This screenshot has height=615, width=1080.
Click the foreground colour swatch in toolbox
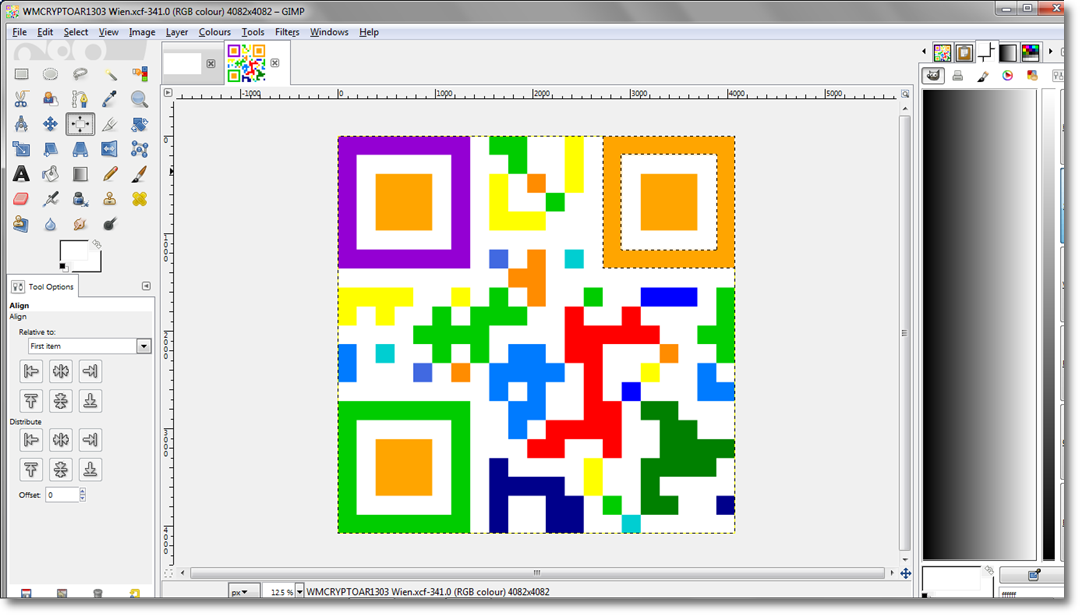(74, 251)
